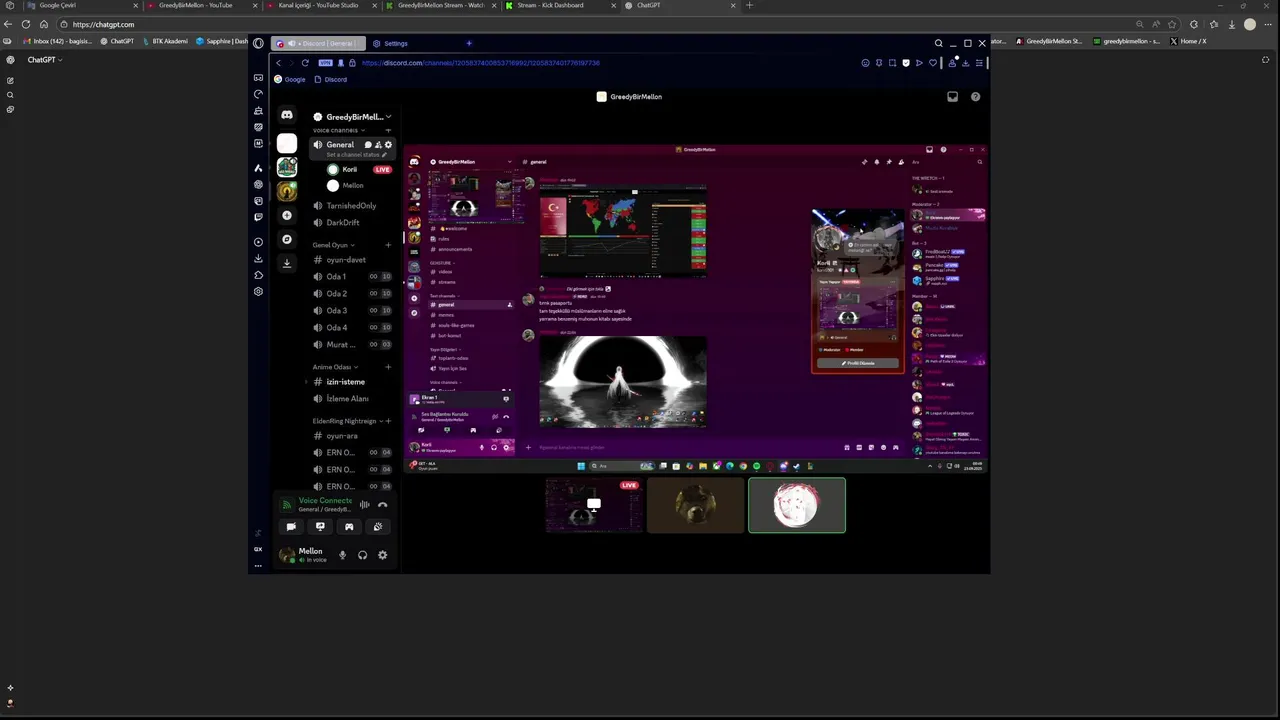Click Twitch icon in Opera sidebar
Viewport: 1280px width, 720px height.
tap(258, 217)
